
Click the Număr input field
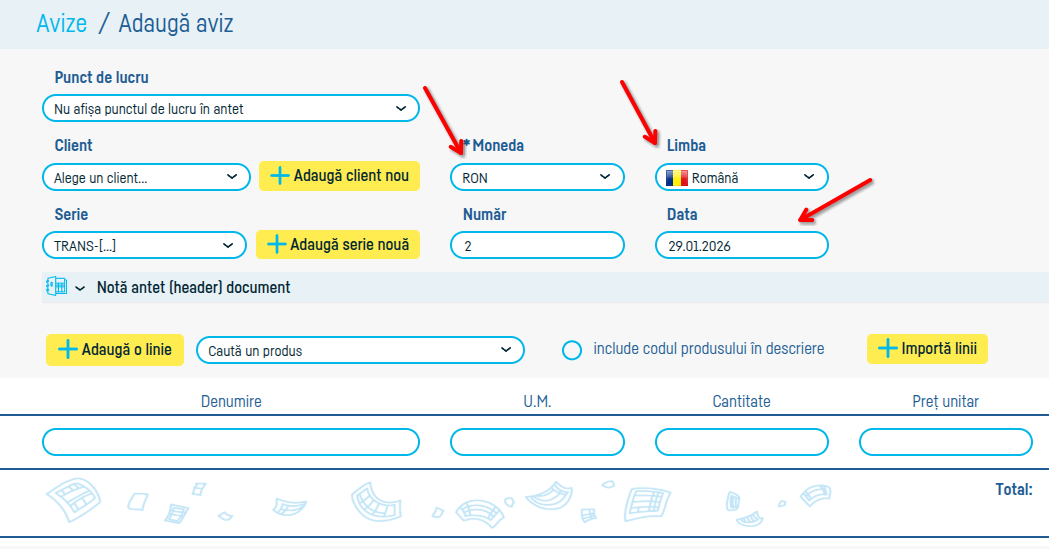(537, 245)
